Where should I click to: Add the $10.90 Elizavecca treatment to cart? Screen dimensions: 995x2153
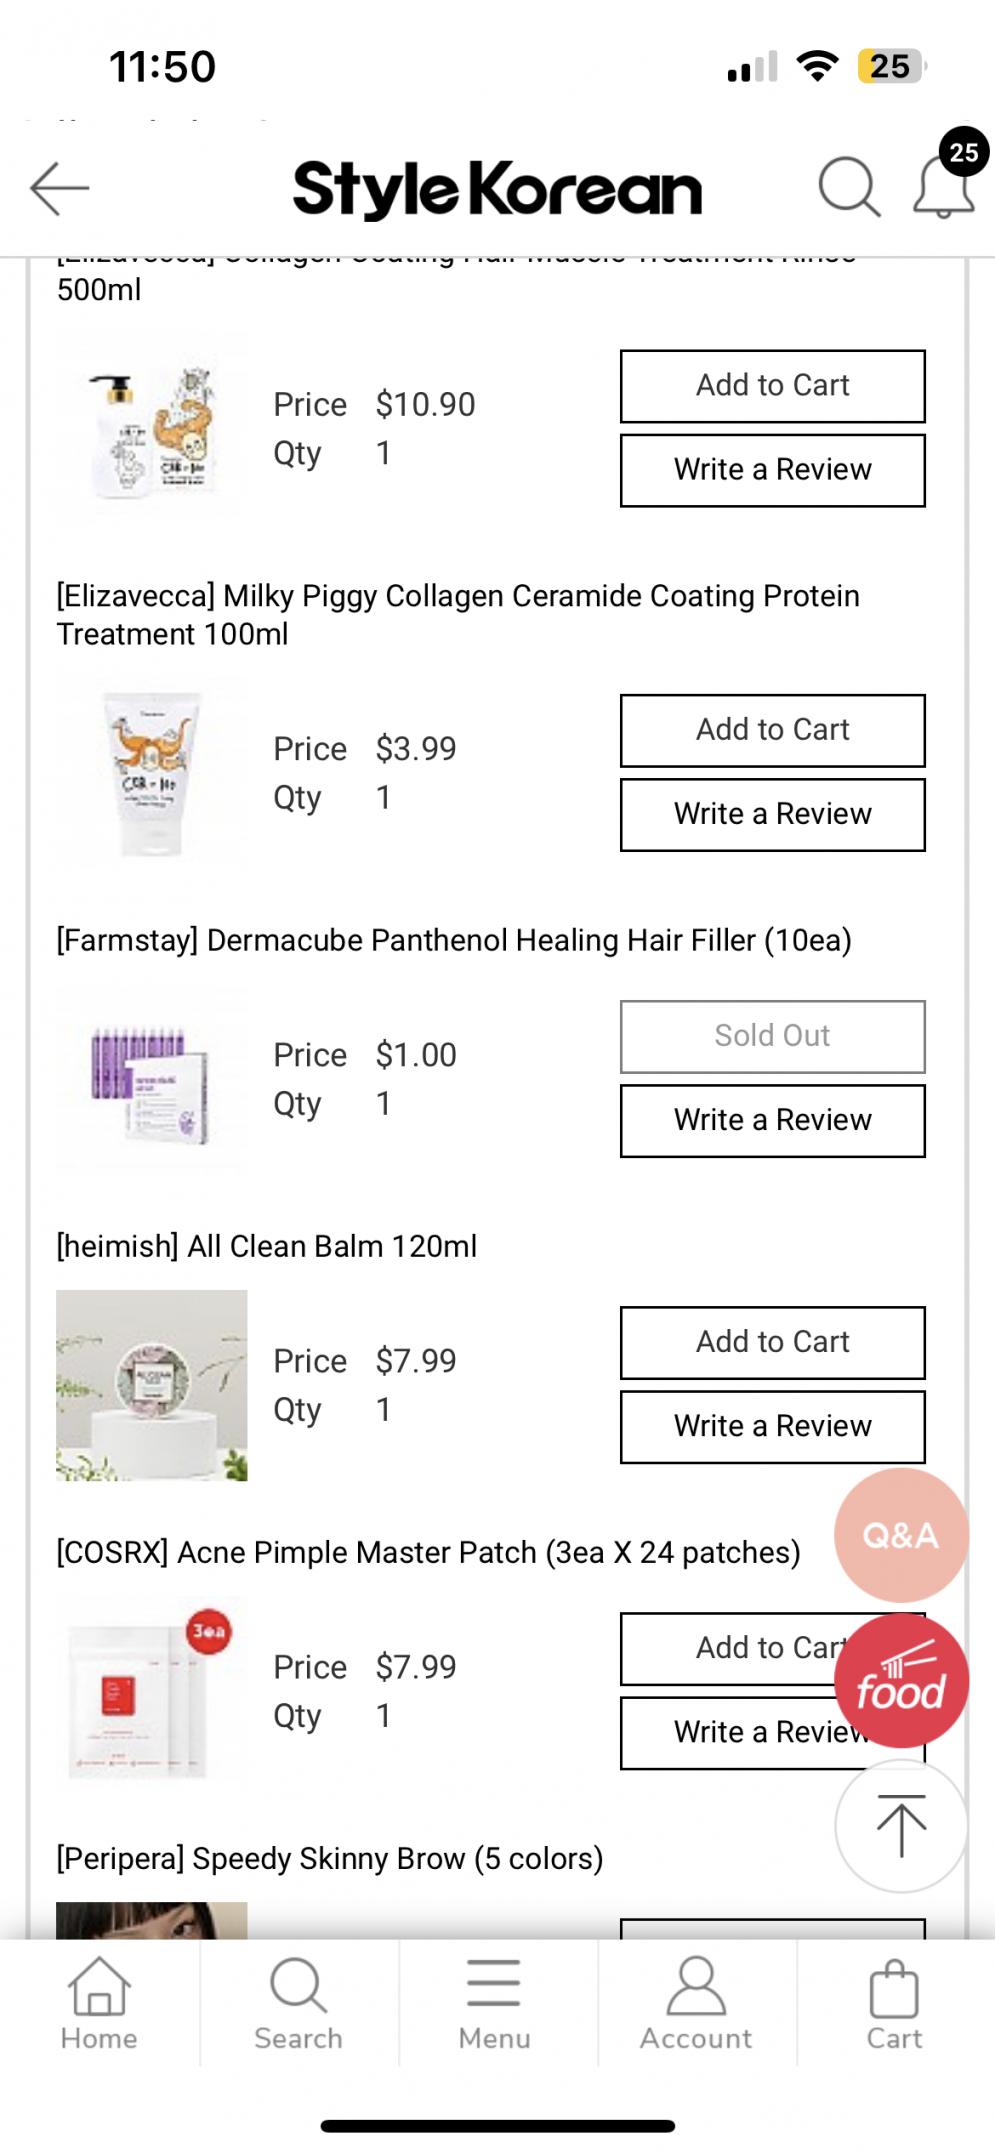pos(772,386)
